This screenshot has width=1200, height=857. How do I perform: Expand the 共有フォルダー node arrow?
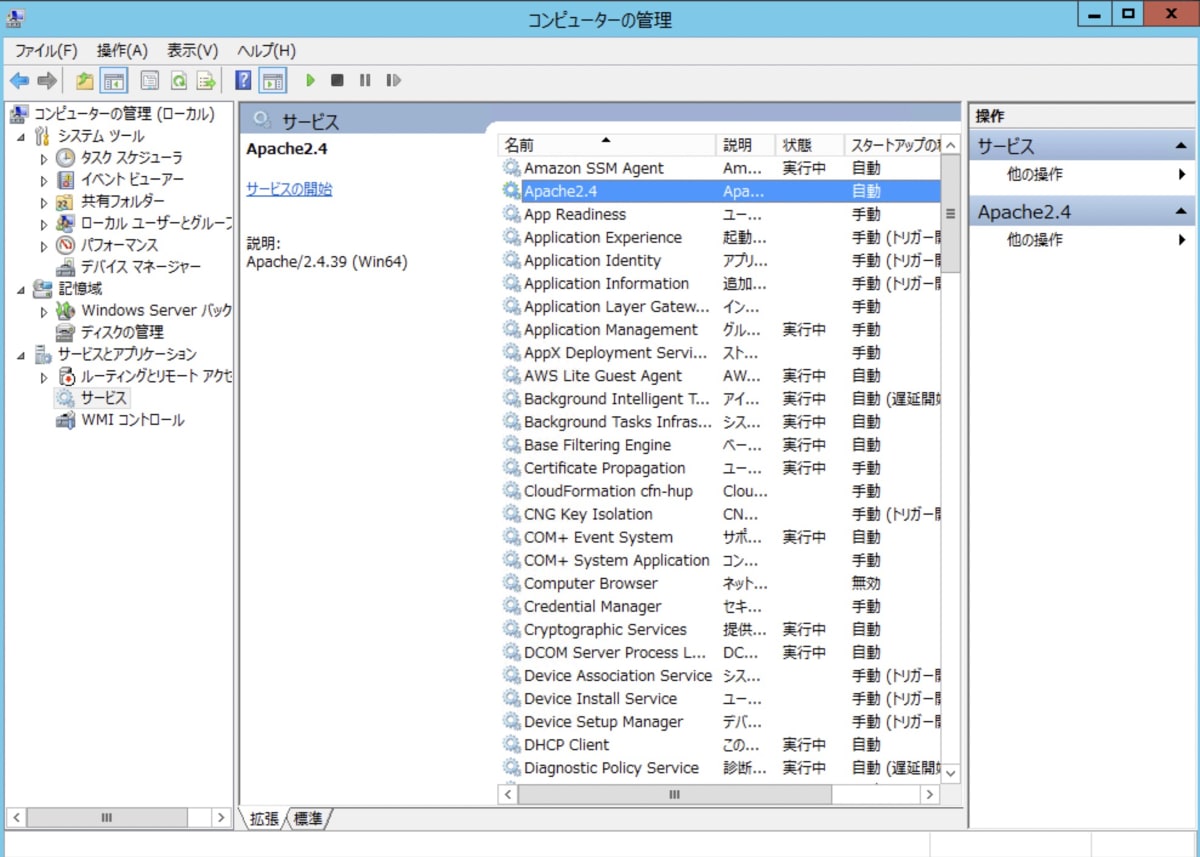43,202
